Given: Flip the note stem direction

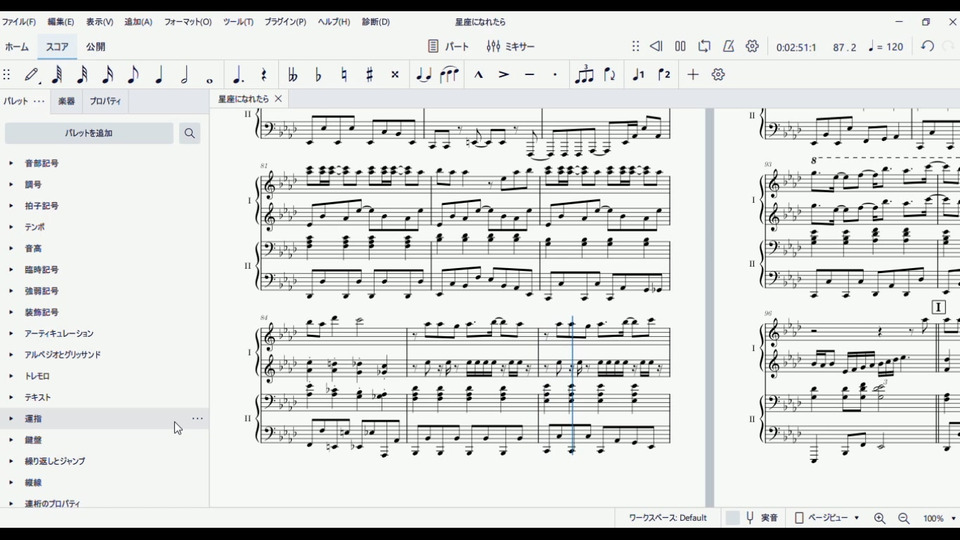Looking at the screenshot, I should tap(610, 75).
